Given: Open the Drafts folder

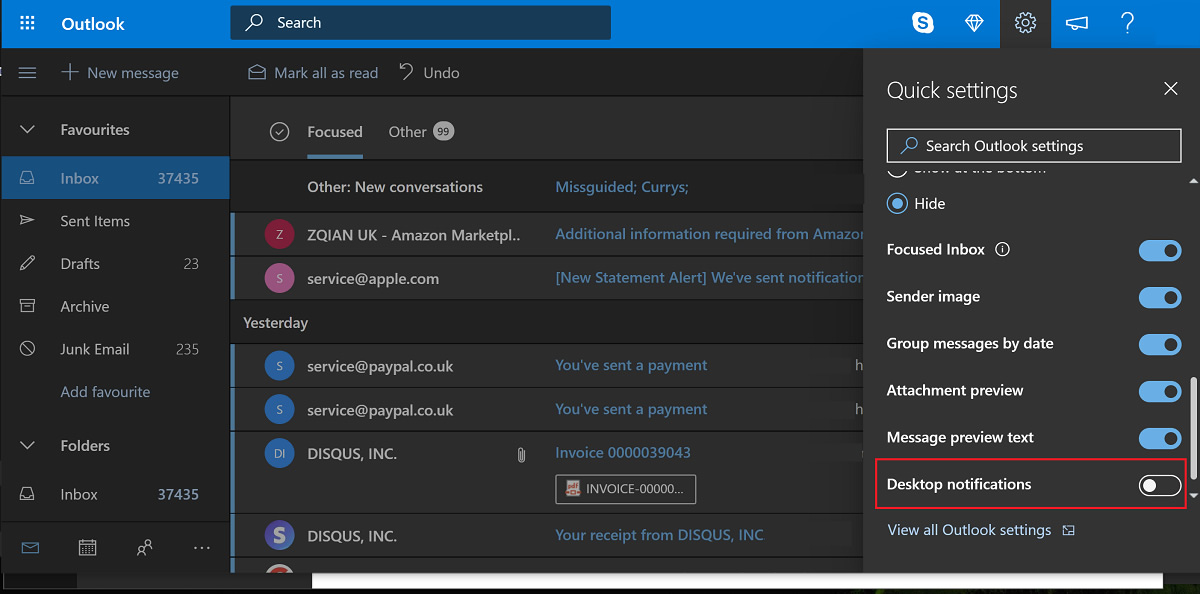Looking at the screenshot, I should click(x=115, y=264).
